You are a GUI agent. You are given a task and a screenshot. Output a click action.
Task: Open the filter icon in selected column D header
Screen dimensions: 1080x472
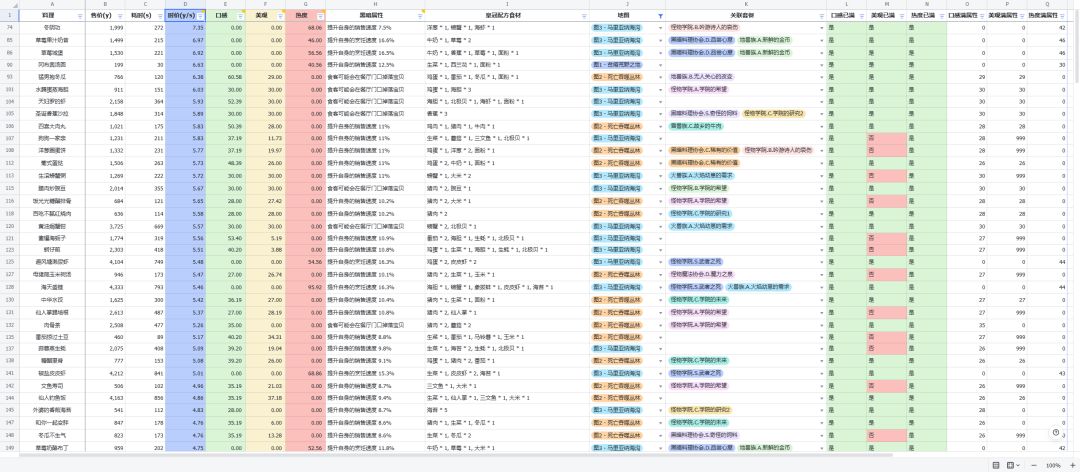(200, 15)
